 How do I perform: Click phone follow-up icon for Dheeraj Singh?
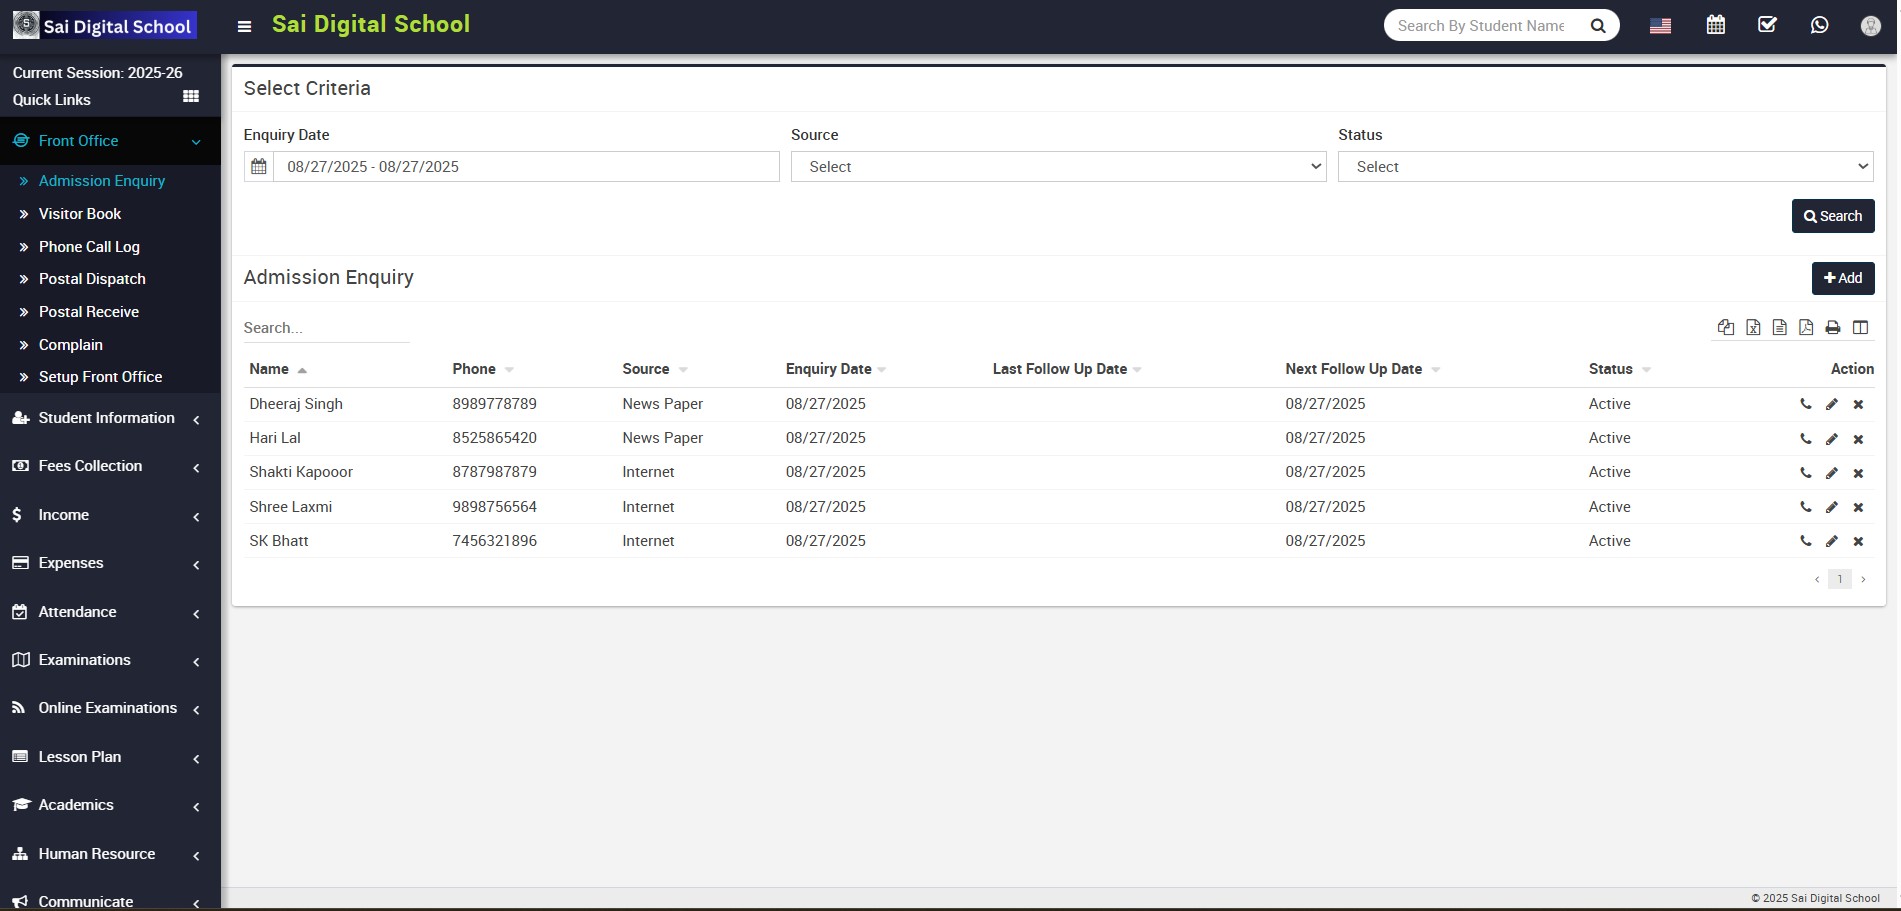(1805, 405)
